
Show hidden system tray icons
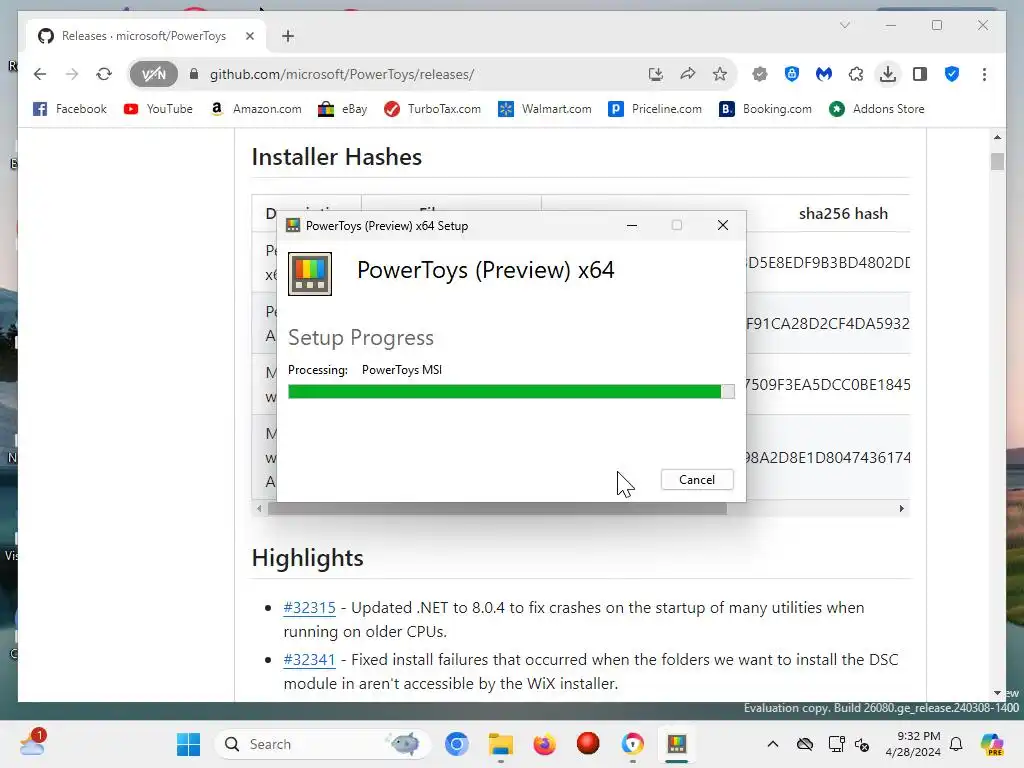[773, 744]
